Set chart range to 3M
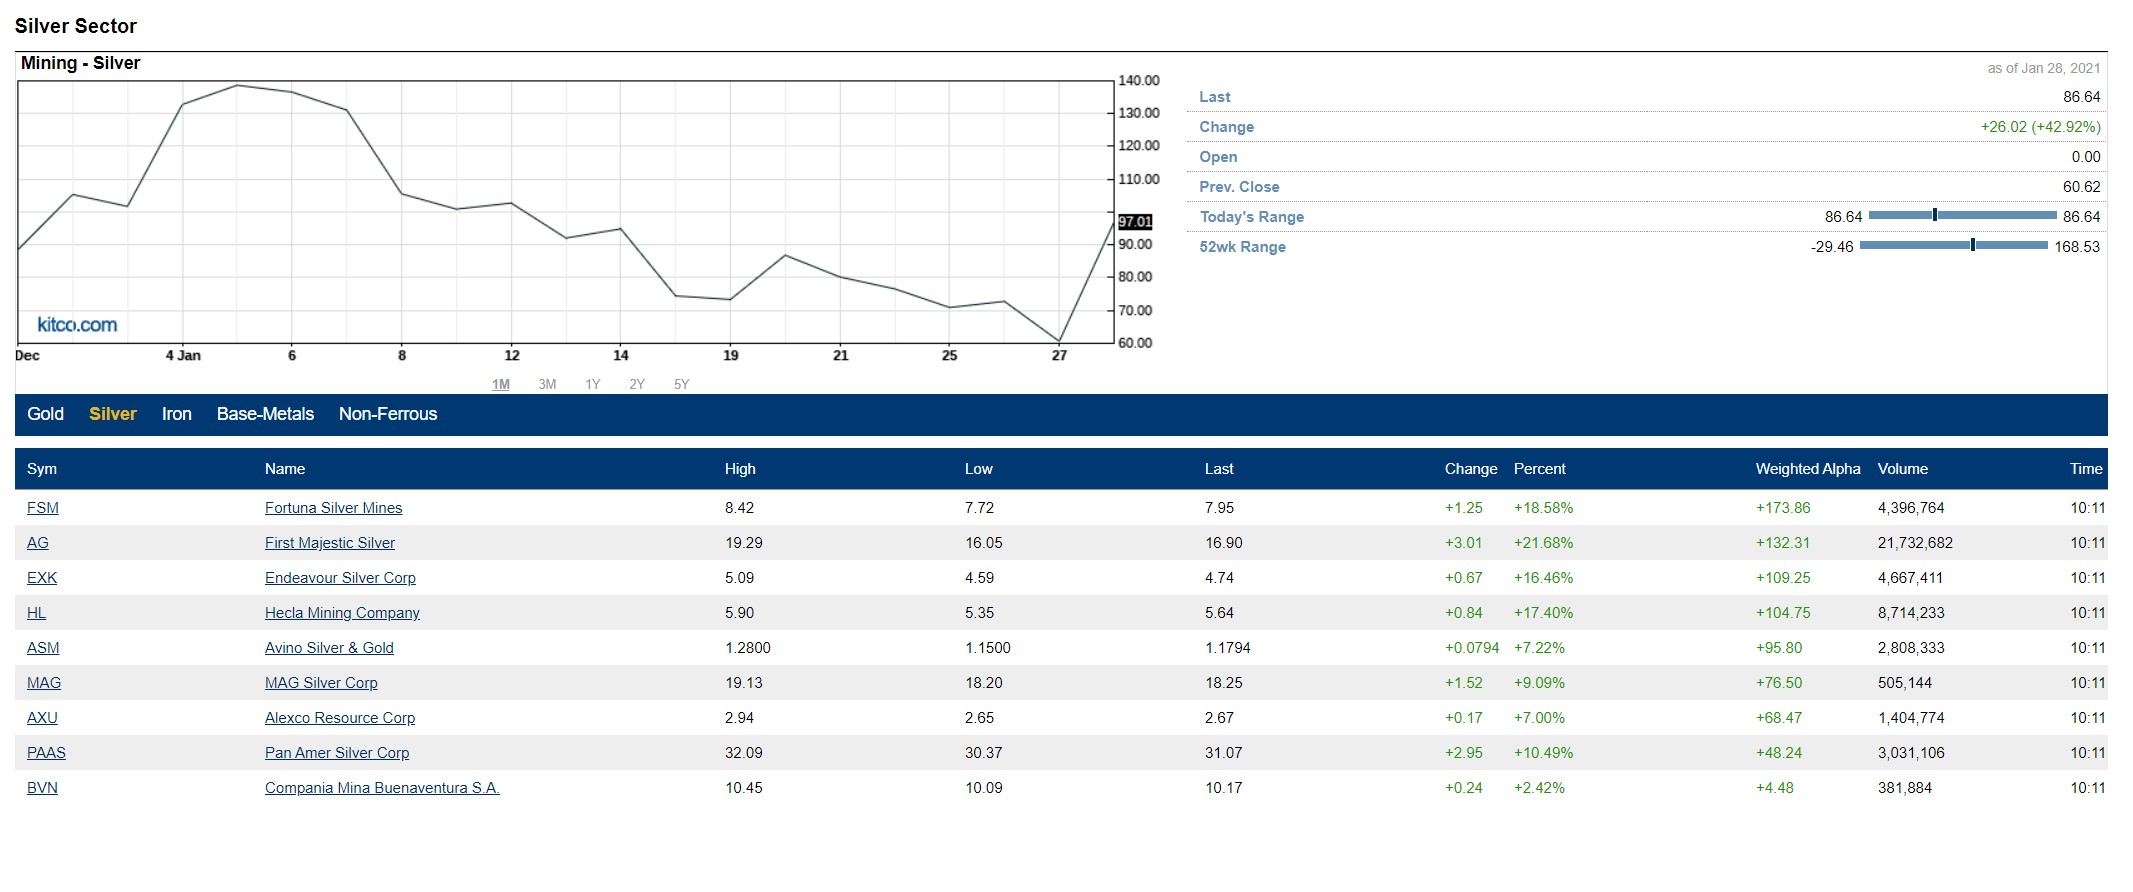 click(x=547, y=384)
